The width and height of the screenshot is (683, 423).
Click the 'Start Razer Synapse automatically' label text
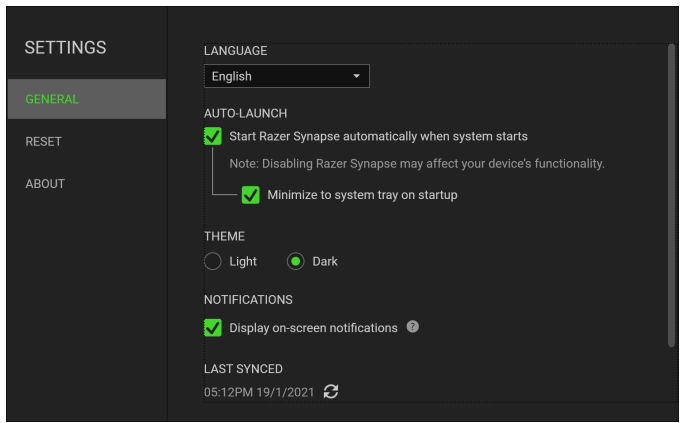pyautogui.click(x=378, y=136)
